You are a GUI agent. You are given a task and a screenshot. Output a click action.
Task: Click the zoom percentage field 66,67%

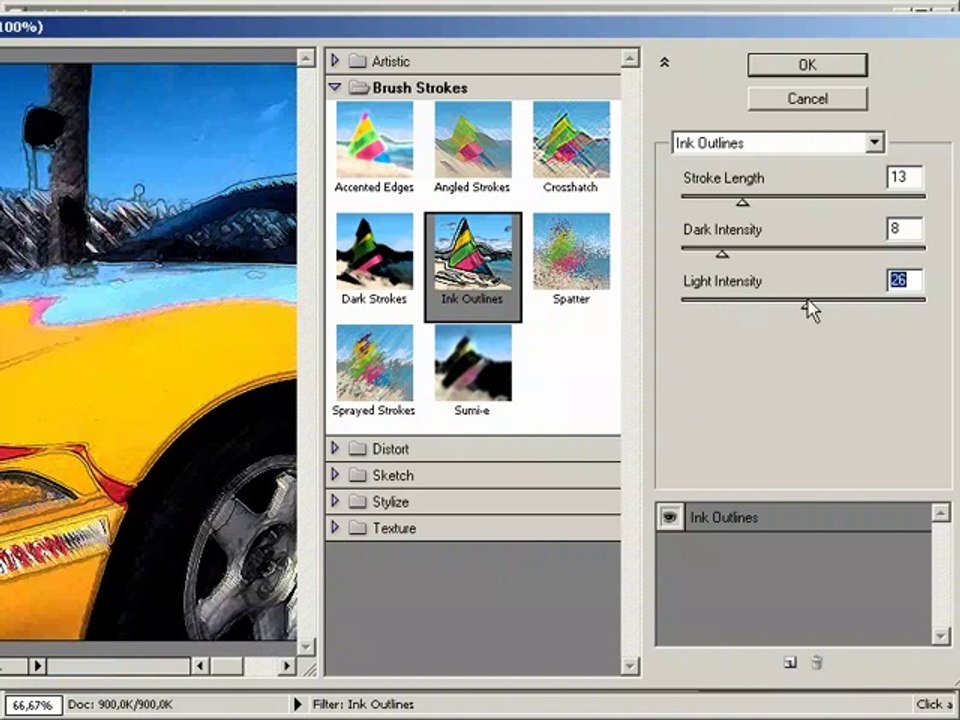[x=33, y=705]
